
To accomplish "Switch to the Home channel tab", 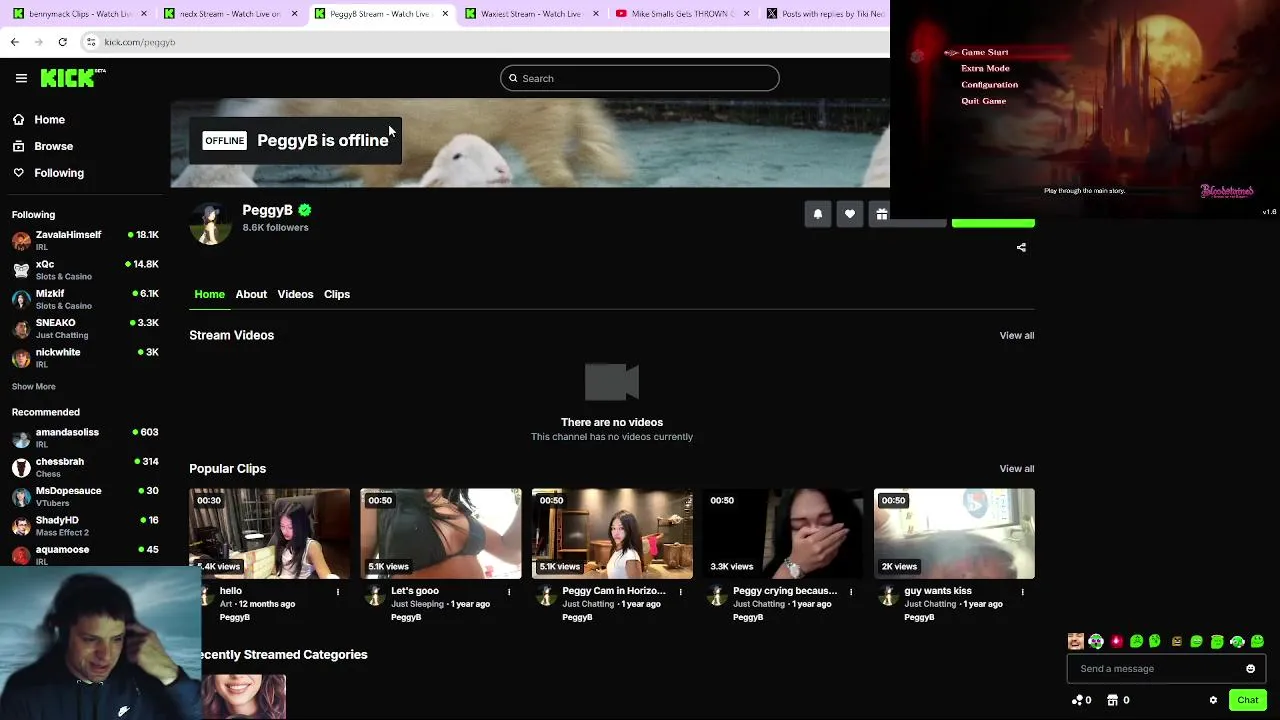I will click(x=209, y=294).
